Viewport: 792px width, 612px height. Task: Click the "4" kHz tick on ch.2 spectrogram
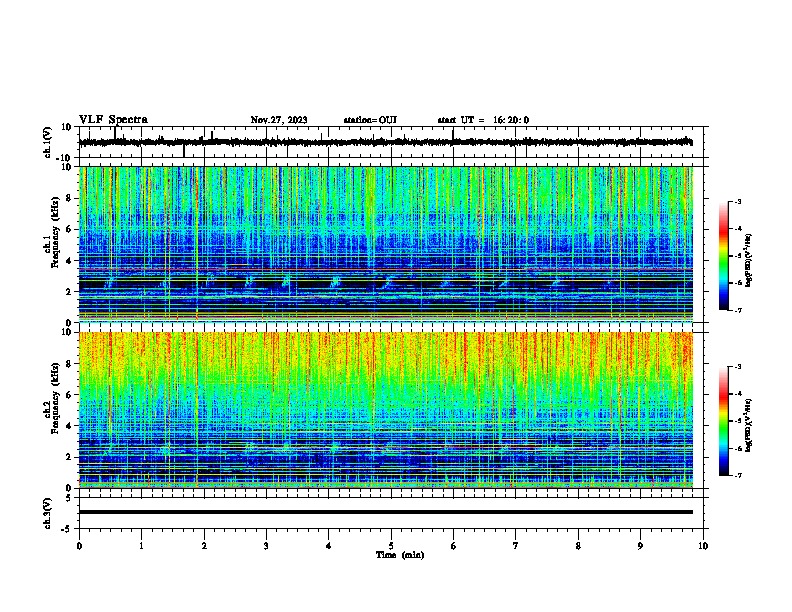click(x=70, y=426)
